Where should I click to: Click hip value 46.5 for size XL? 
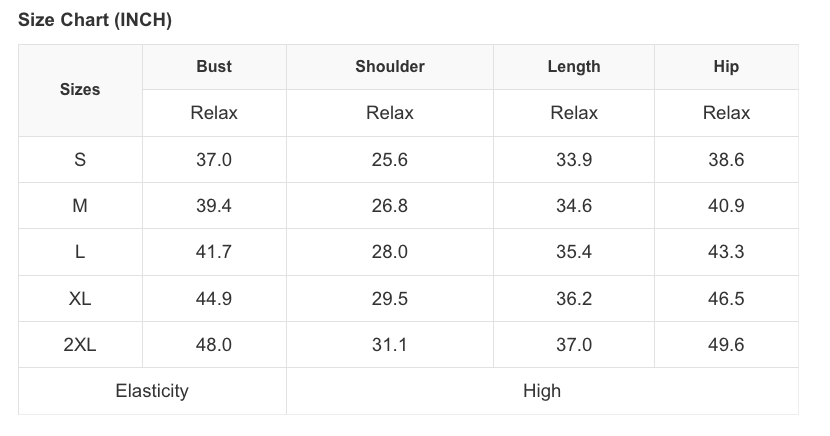point(726,298)
